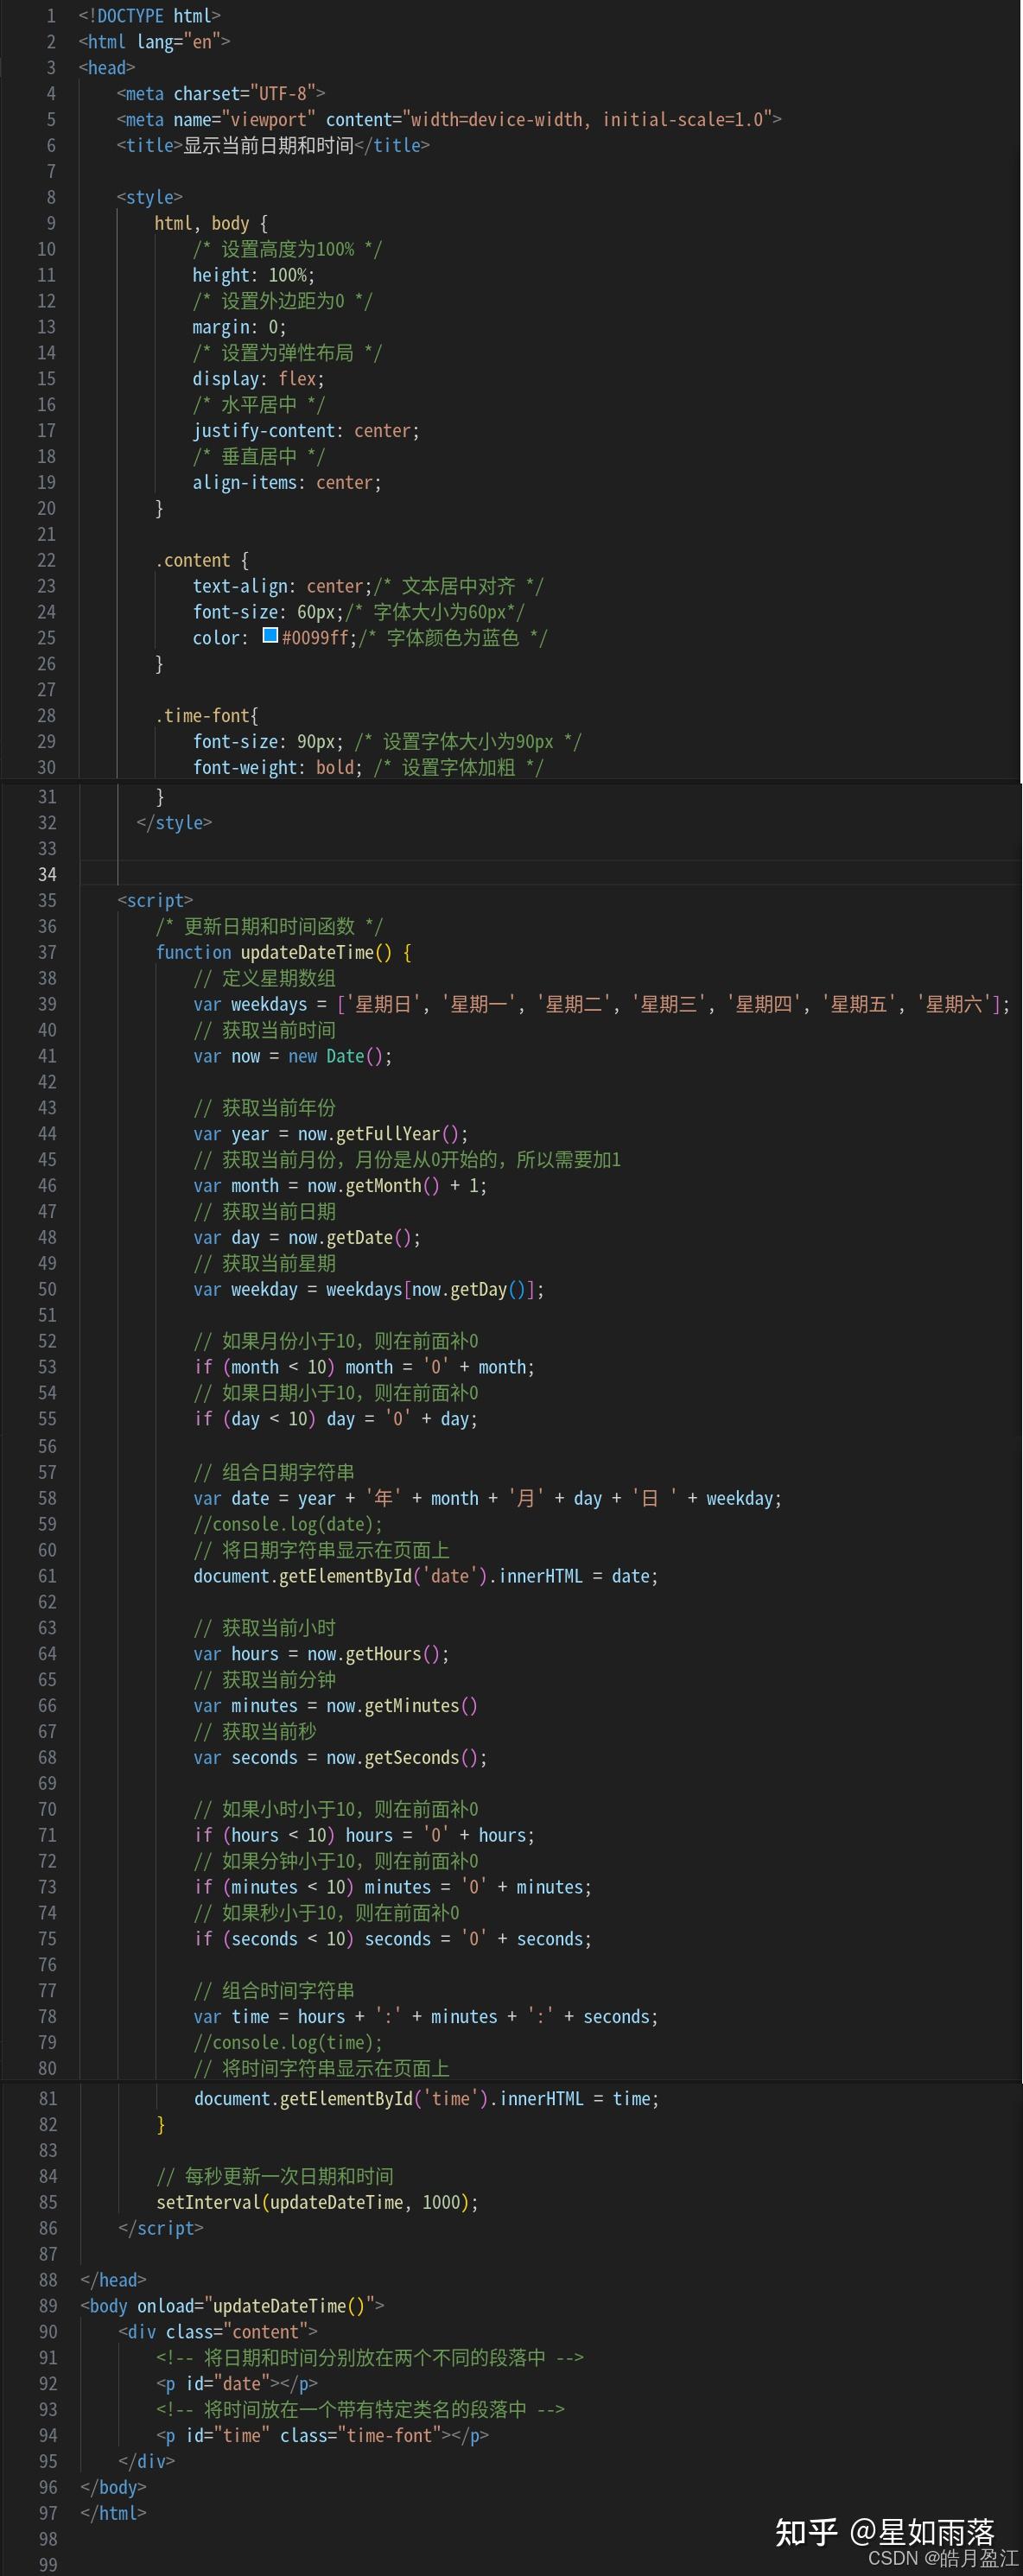Click the '<html lang="en">' tag line

(154, 42)
